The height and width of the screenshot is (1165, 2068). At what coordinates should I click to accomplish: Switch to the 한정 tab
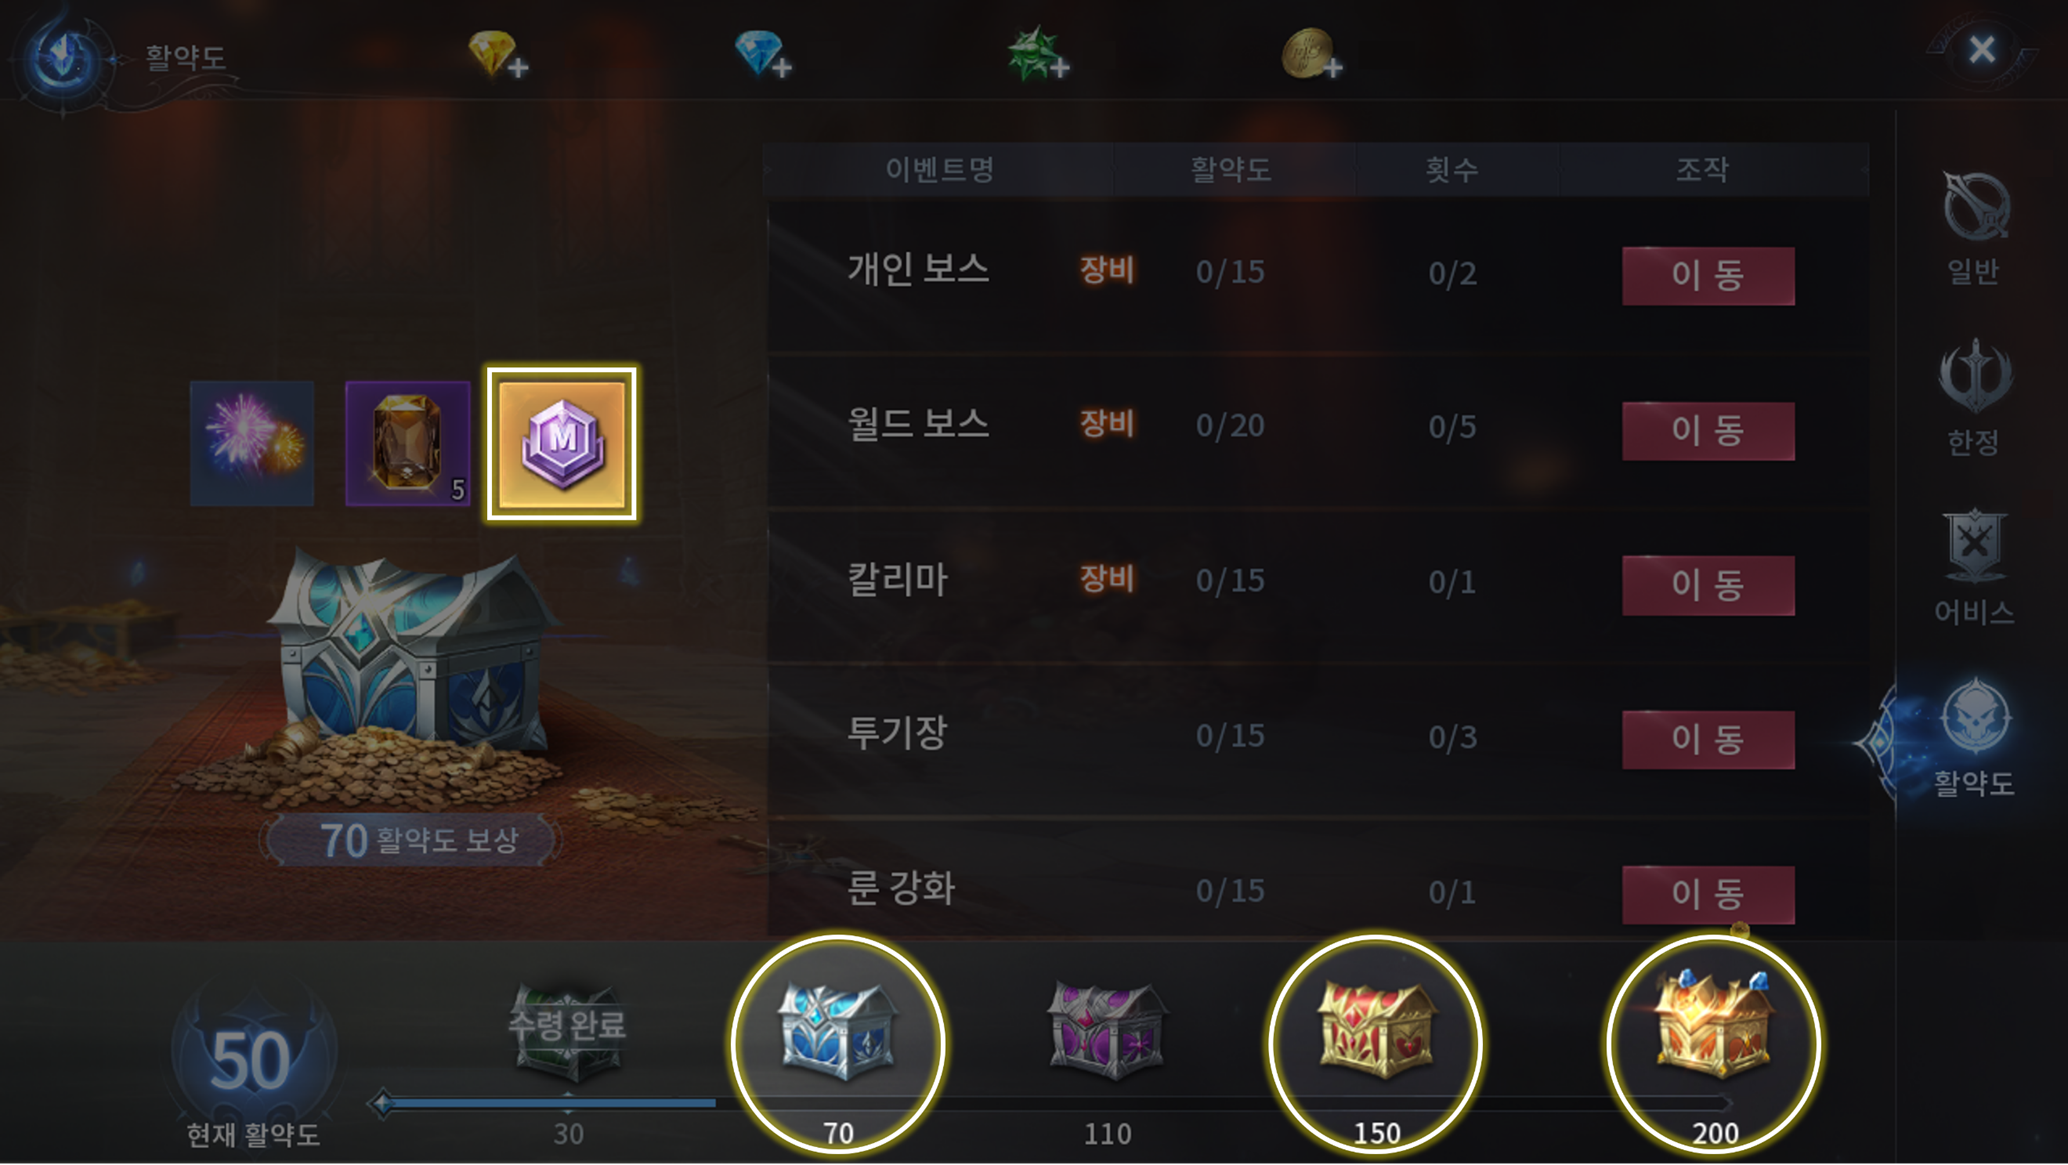pyautogui.click(x=1973, y=398)
